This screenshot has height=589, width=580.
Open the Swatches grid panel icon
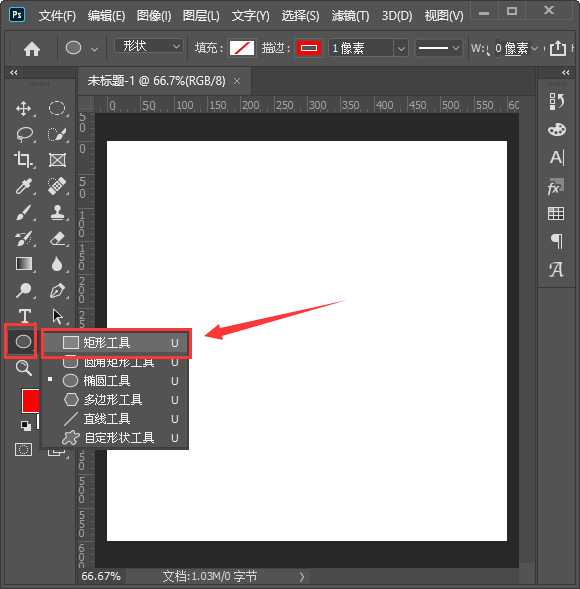[556, 214]
